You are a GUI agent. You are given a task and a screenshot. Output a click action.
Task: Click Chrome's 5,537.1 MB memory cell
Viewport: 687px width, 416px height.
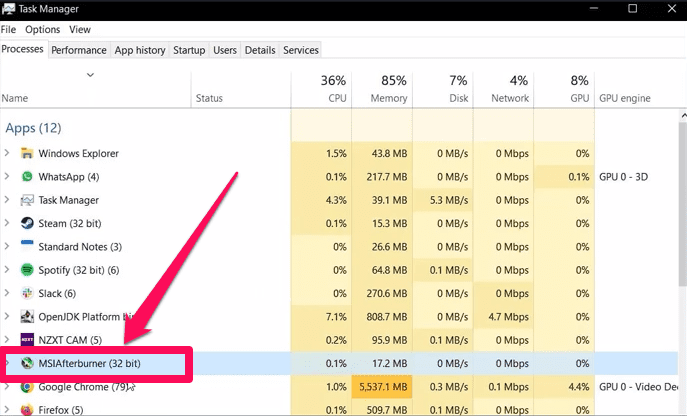[382, 387]
